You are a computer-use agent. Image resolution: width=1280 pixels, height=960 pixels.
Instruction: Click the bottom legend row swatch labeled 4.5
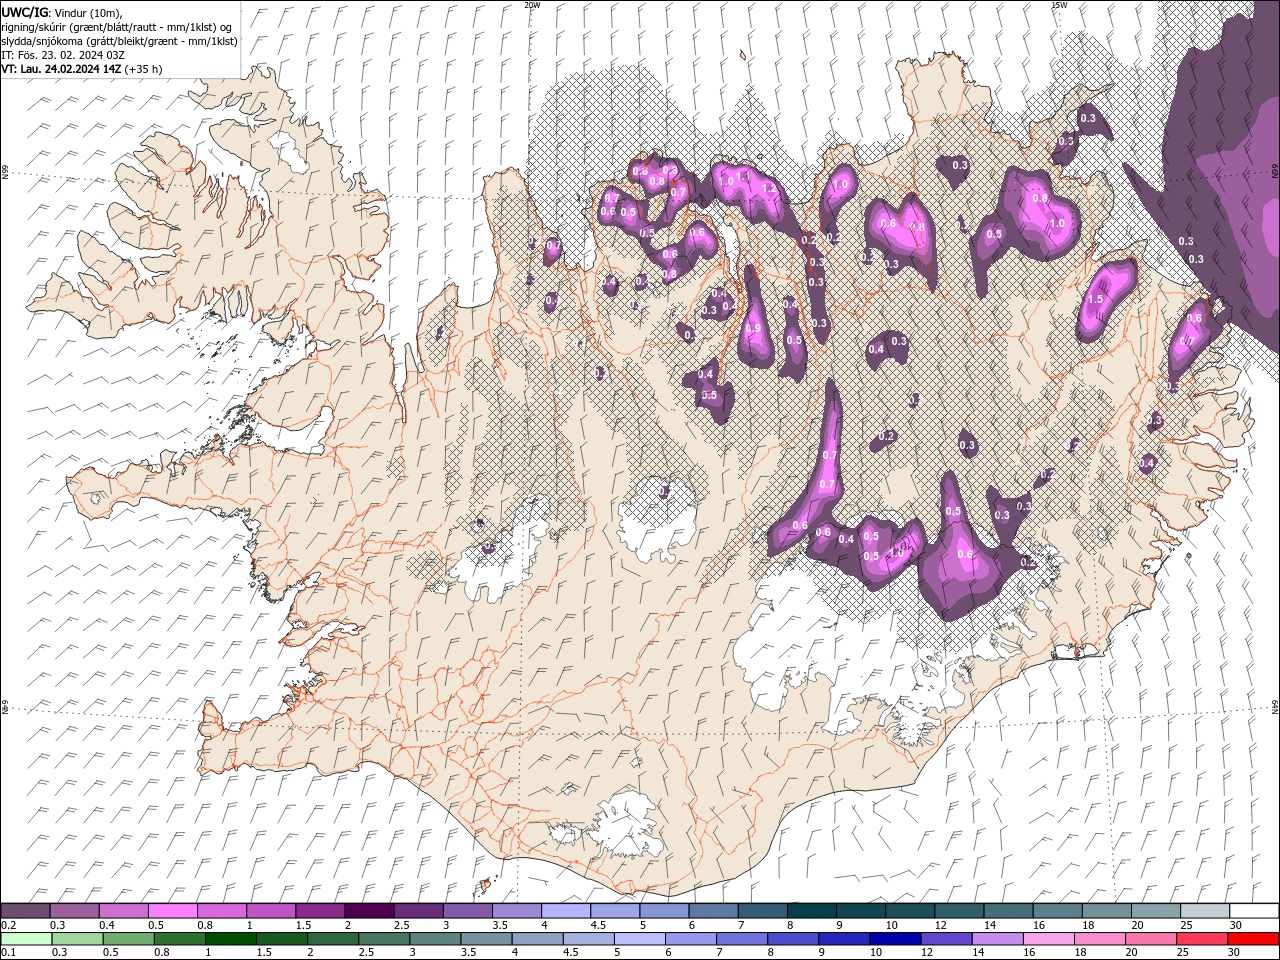[588, 939]
